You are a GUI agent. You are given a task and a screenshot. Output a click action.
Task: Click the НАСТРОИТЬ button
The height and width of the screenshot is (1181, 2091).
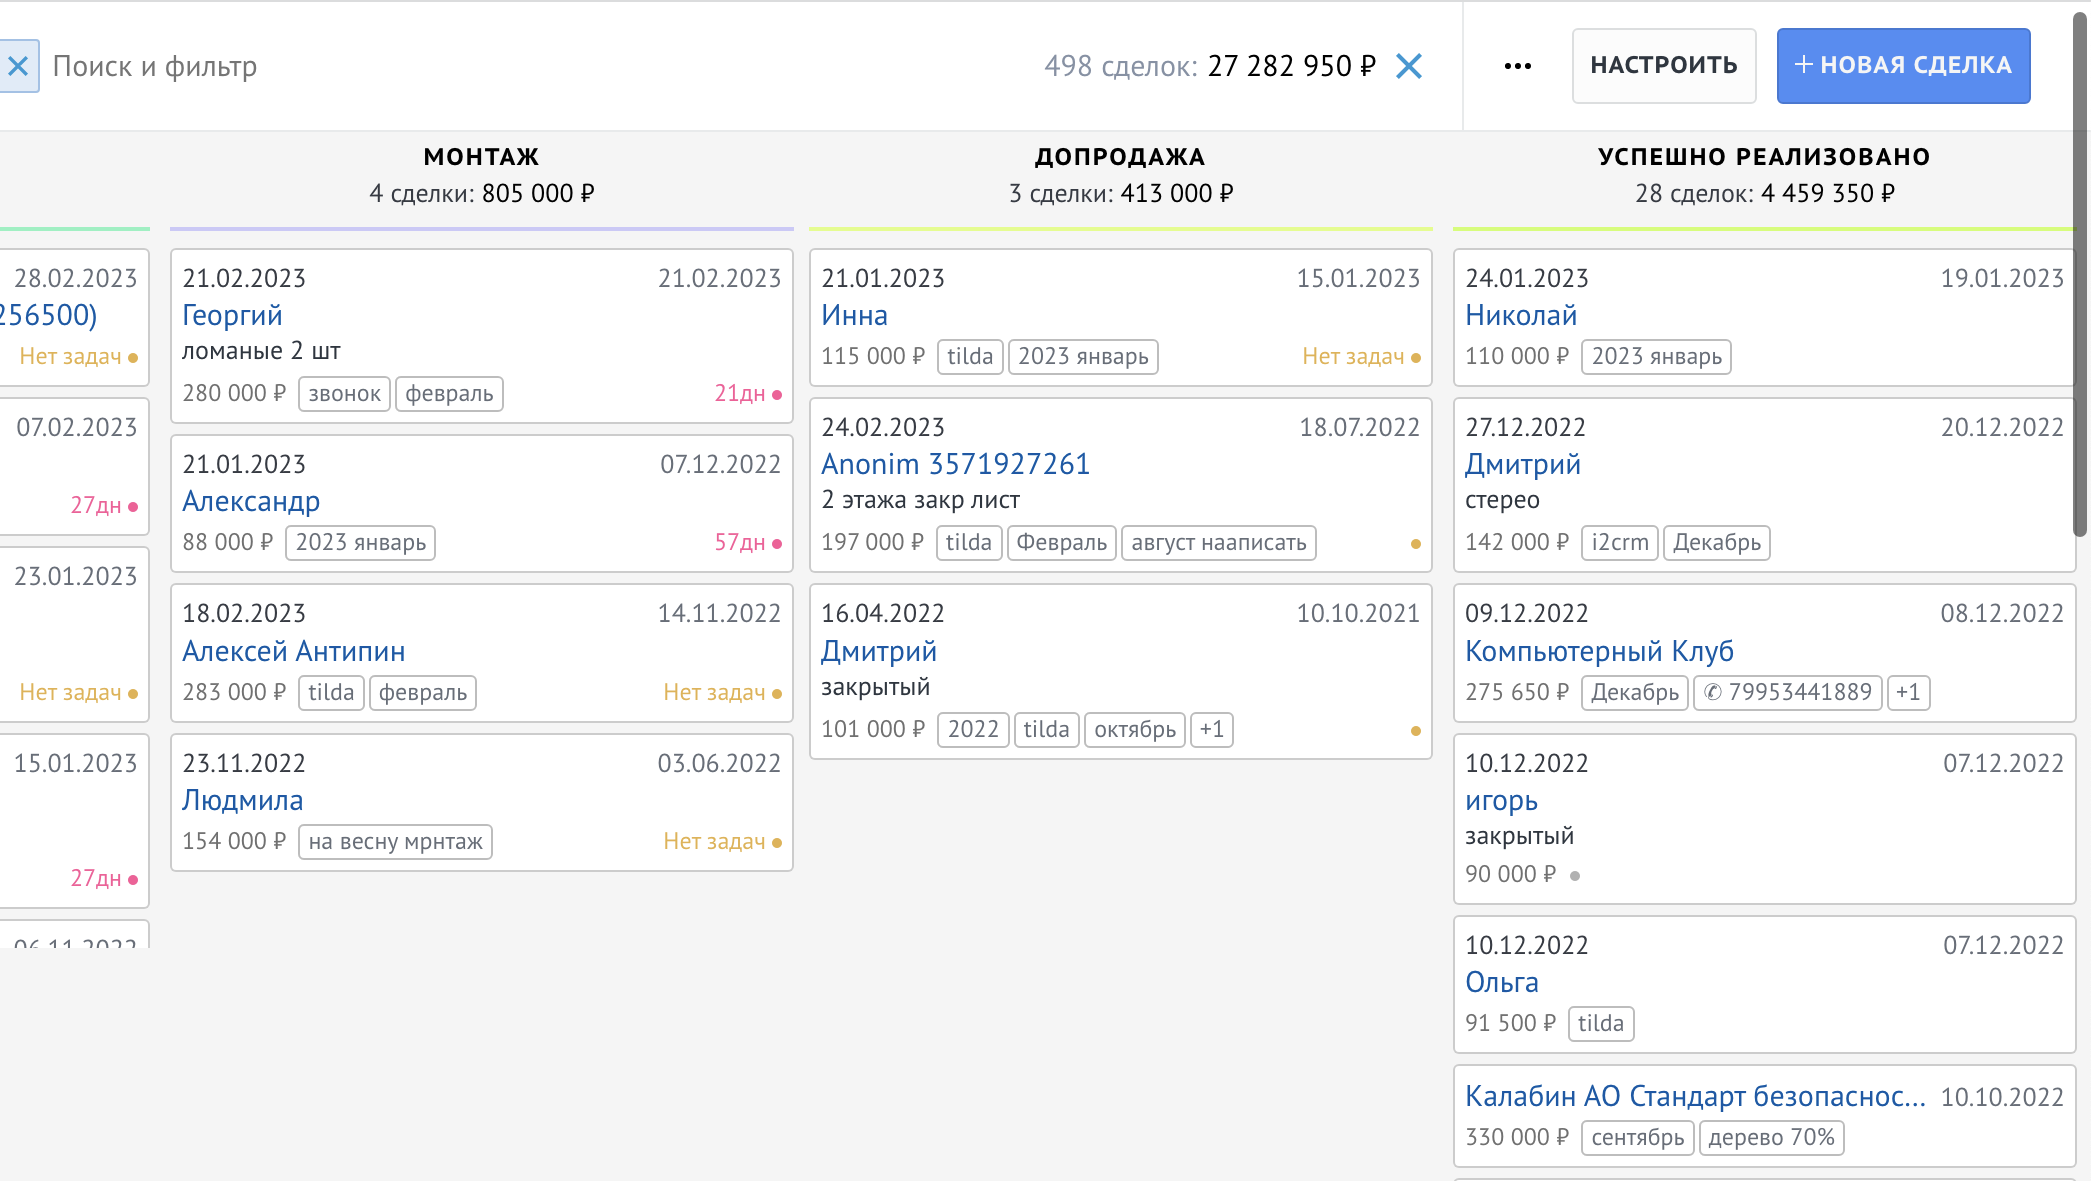1663,66
